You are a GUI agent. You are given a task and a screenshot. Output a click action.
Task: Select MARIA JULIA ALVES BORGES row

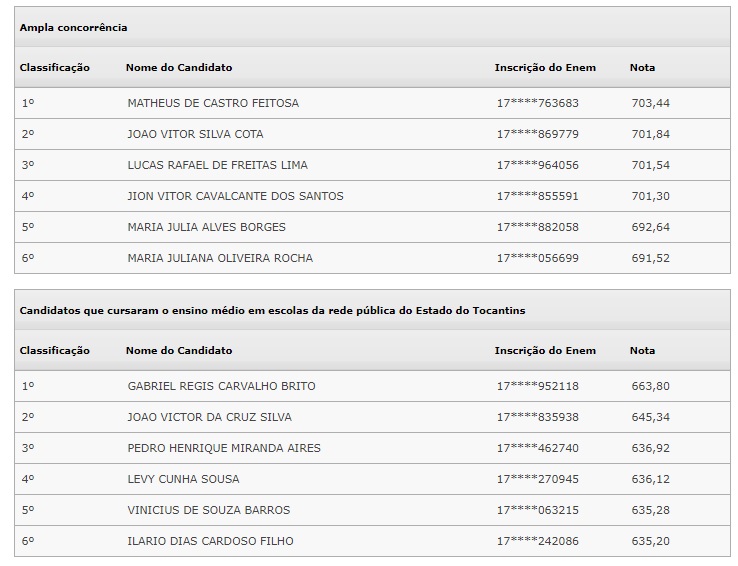pos(372,227)
